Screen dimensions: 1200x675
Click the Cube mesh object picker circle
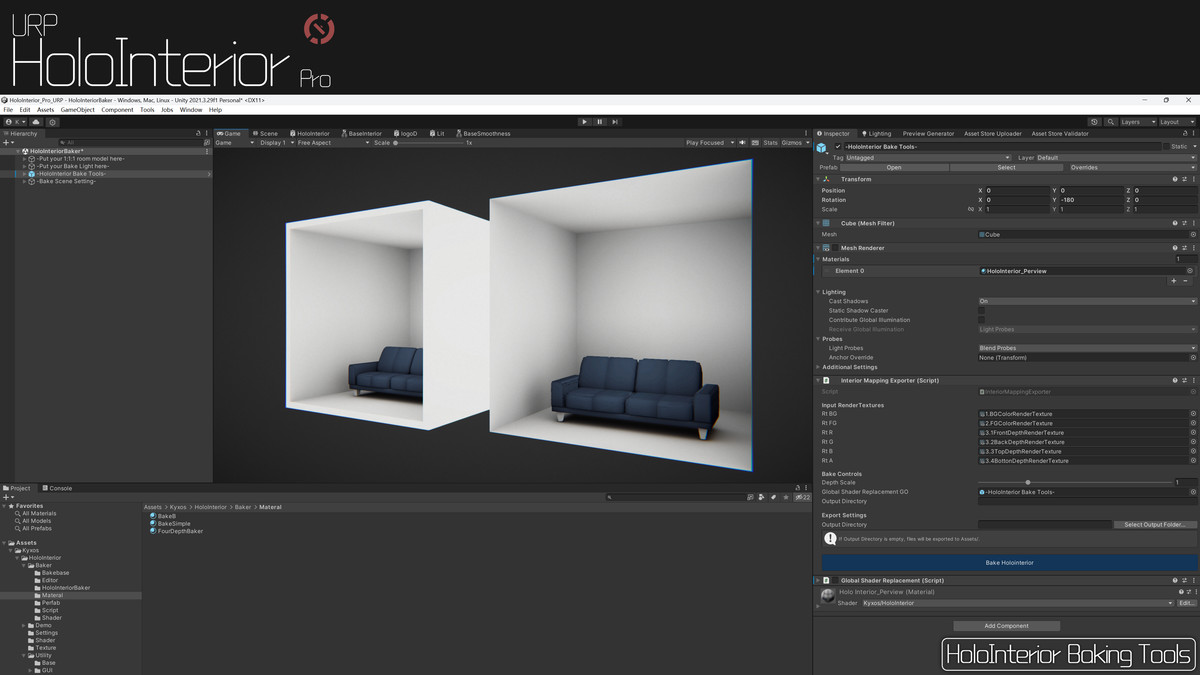pos(1192,234)
